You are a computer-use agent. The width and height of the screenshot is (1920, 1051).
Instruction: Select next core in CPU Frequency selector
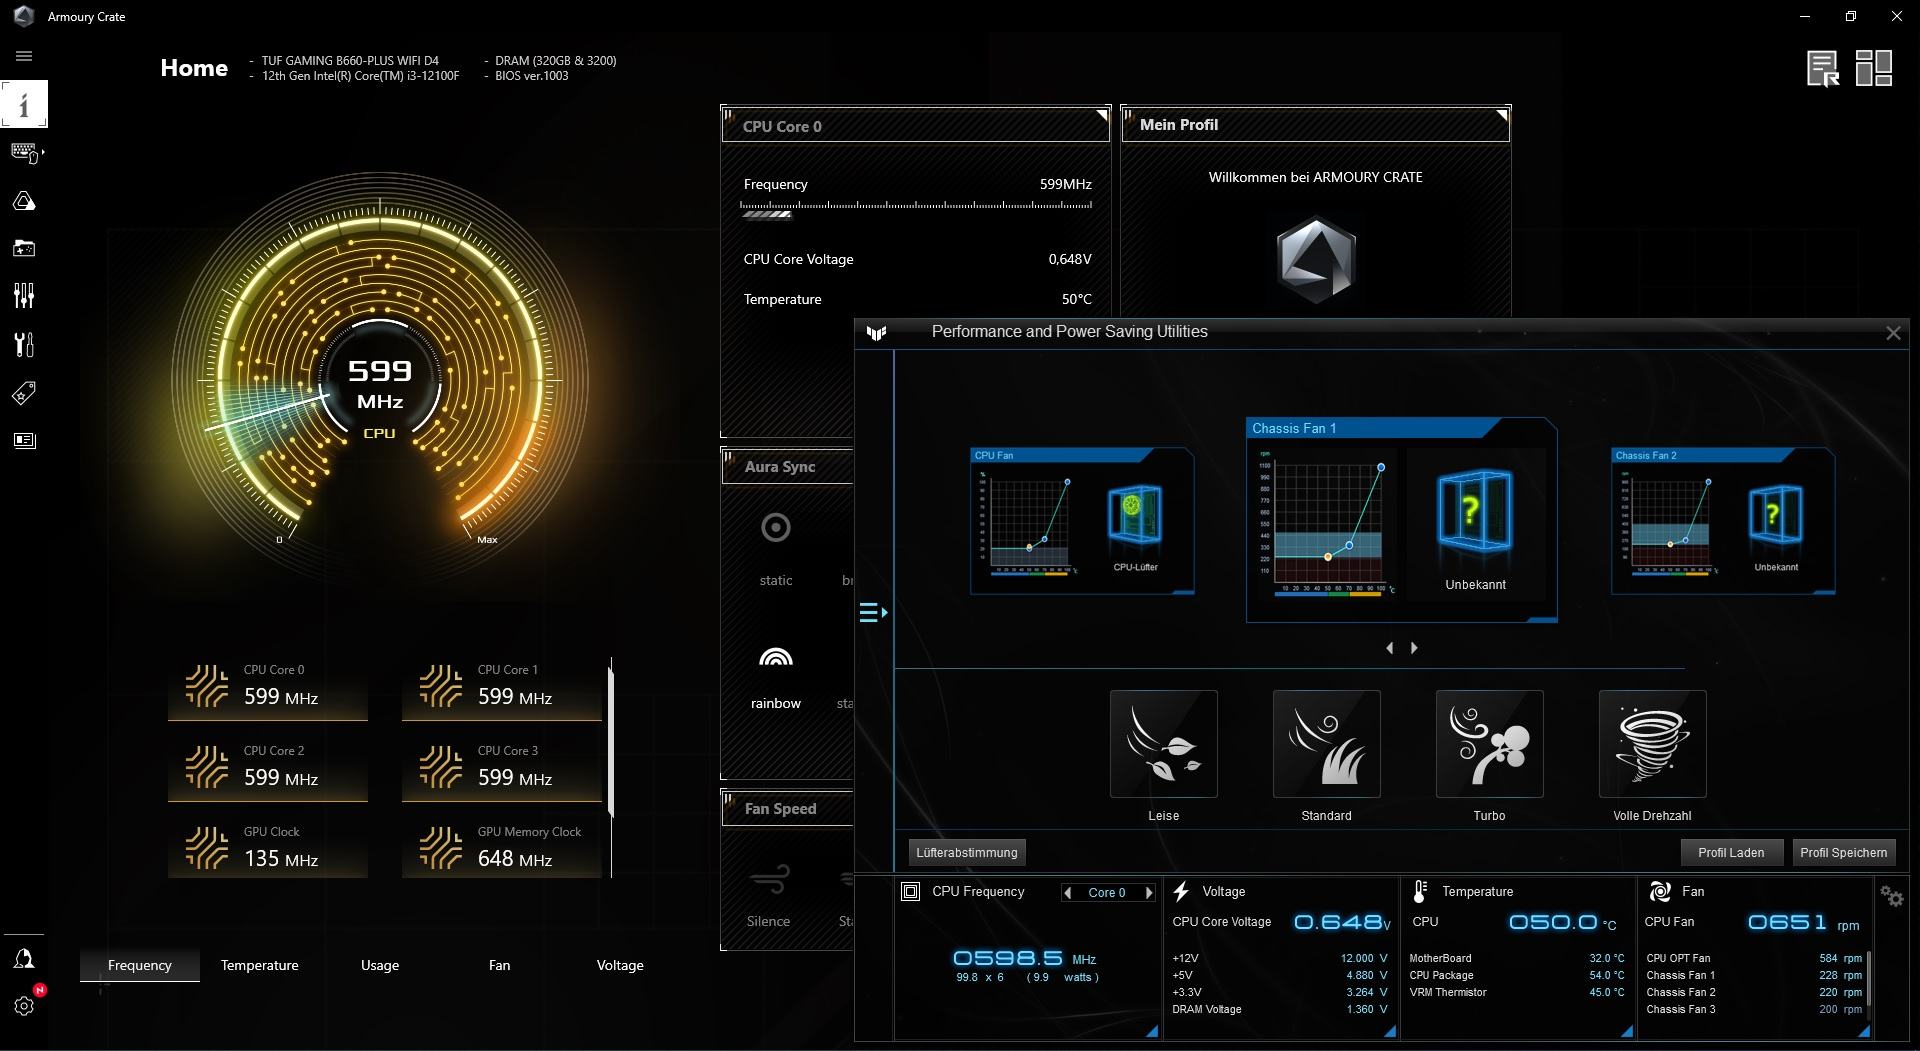tap(1148, 893)
